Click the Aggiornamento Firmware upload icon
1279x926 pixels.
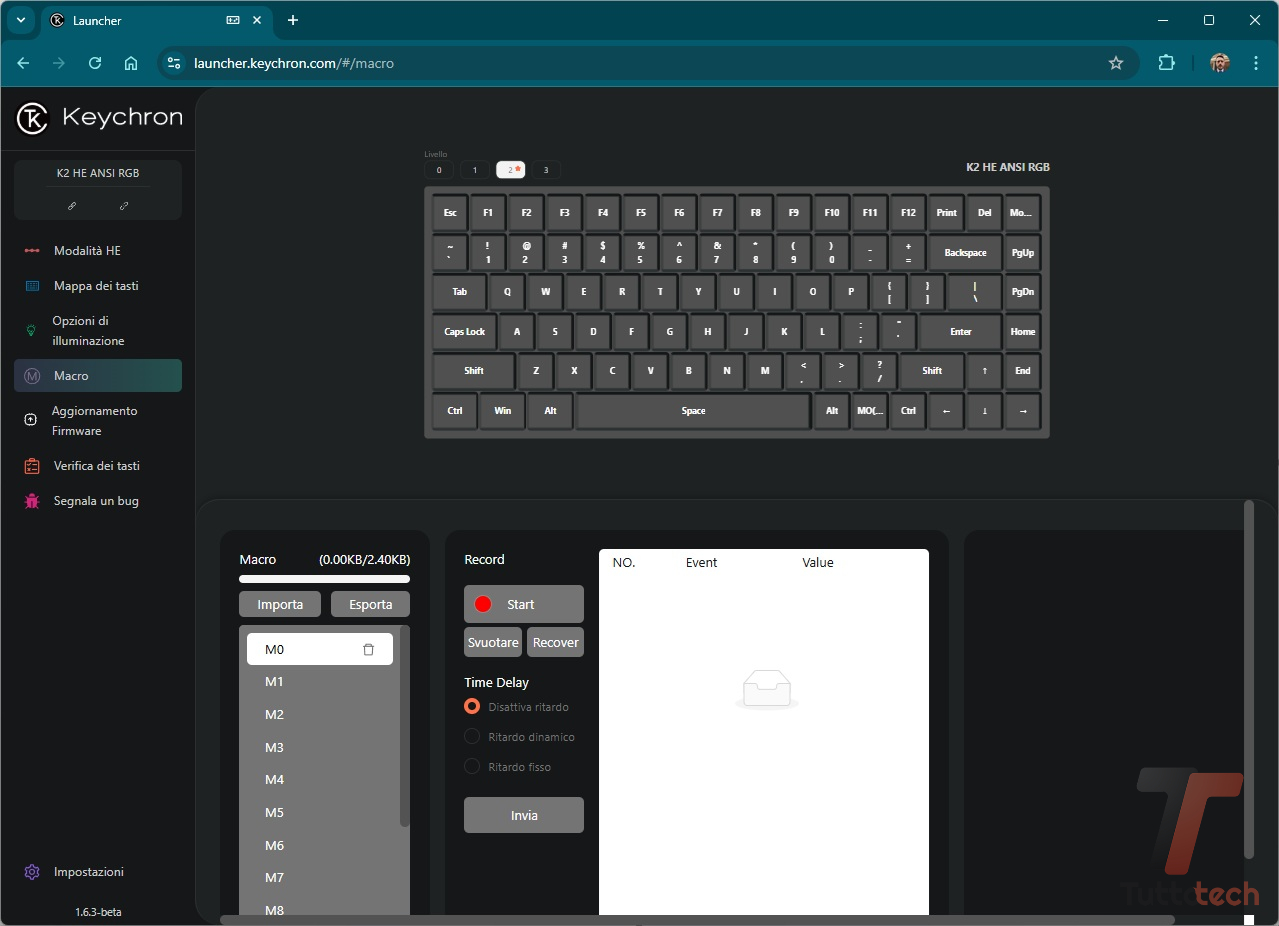31,420
